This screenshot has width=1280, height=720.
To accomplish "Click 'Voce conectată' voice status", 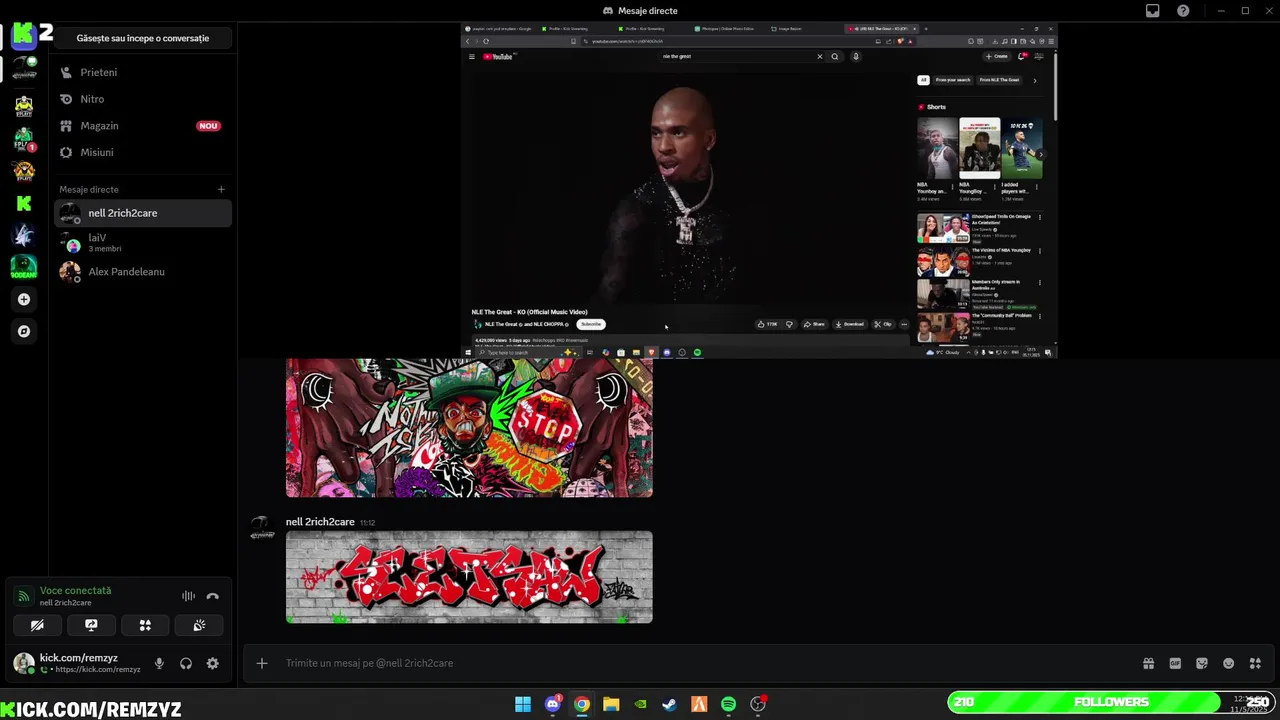I will 75,591.
